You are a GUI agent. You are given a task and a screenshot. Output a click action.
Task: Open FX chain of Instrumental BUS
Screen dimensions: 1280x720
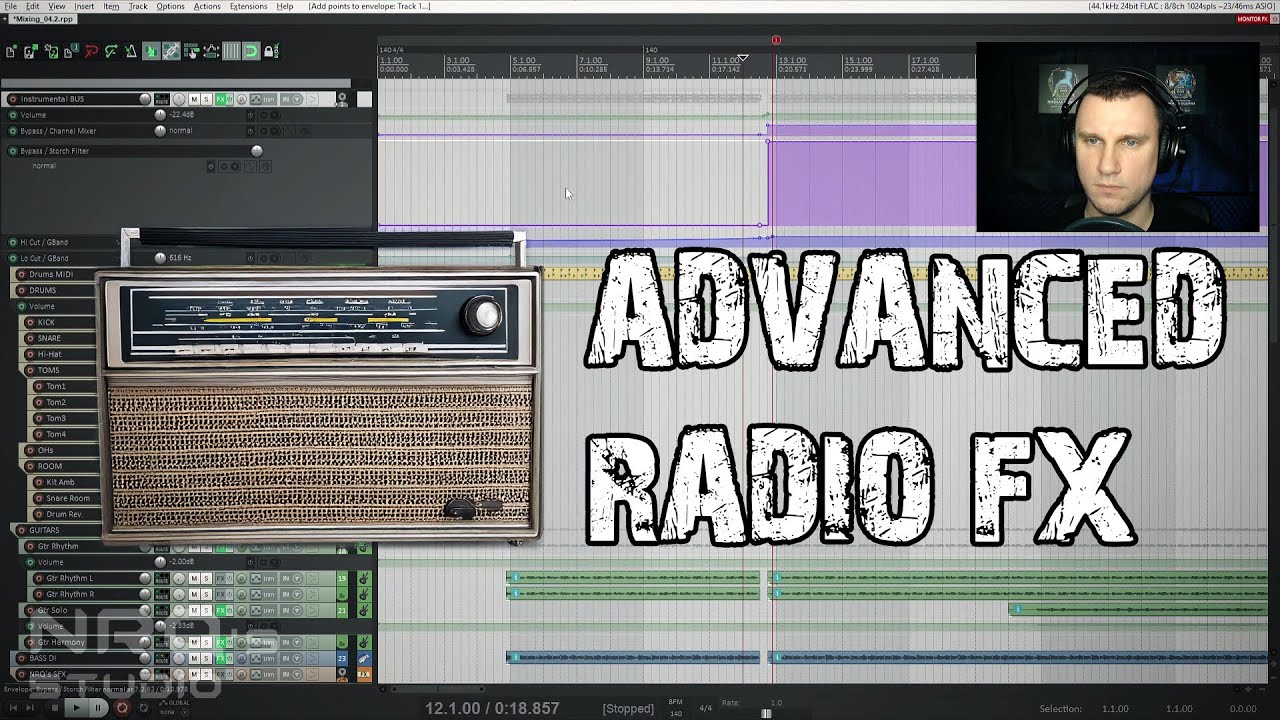click(x=220, y=99)
